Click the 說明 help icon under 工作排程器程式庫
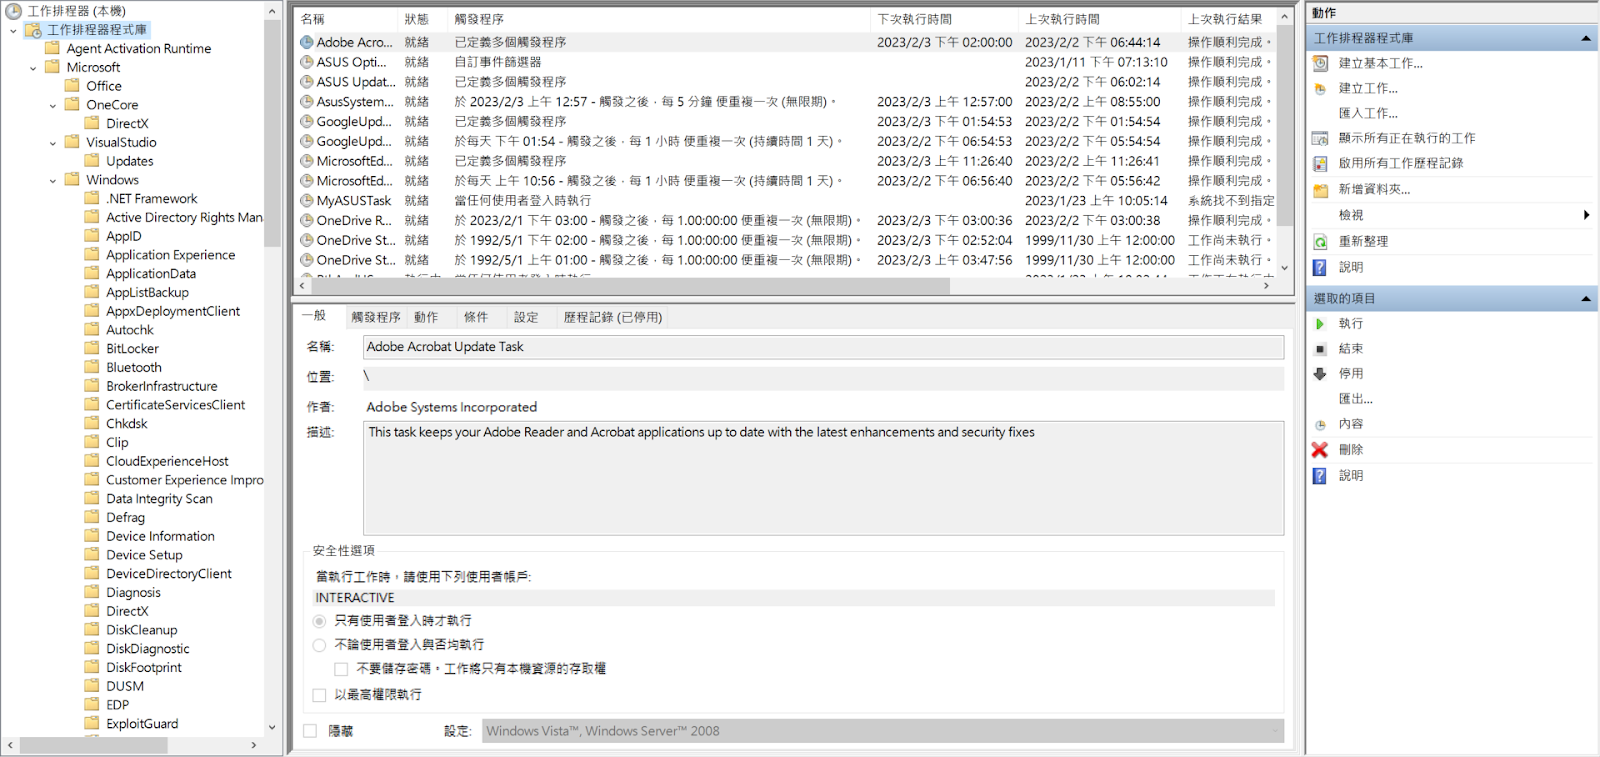1600x757 pixels. [1320, 267]
